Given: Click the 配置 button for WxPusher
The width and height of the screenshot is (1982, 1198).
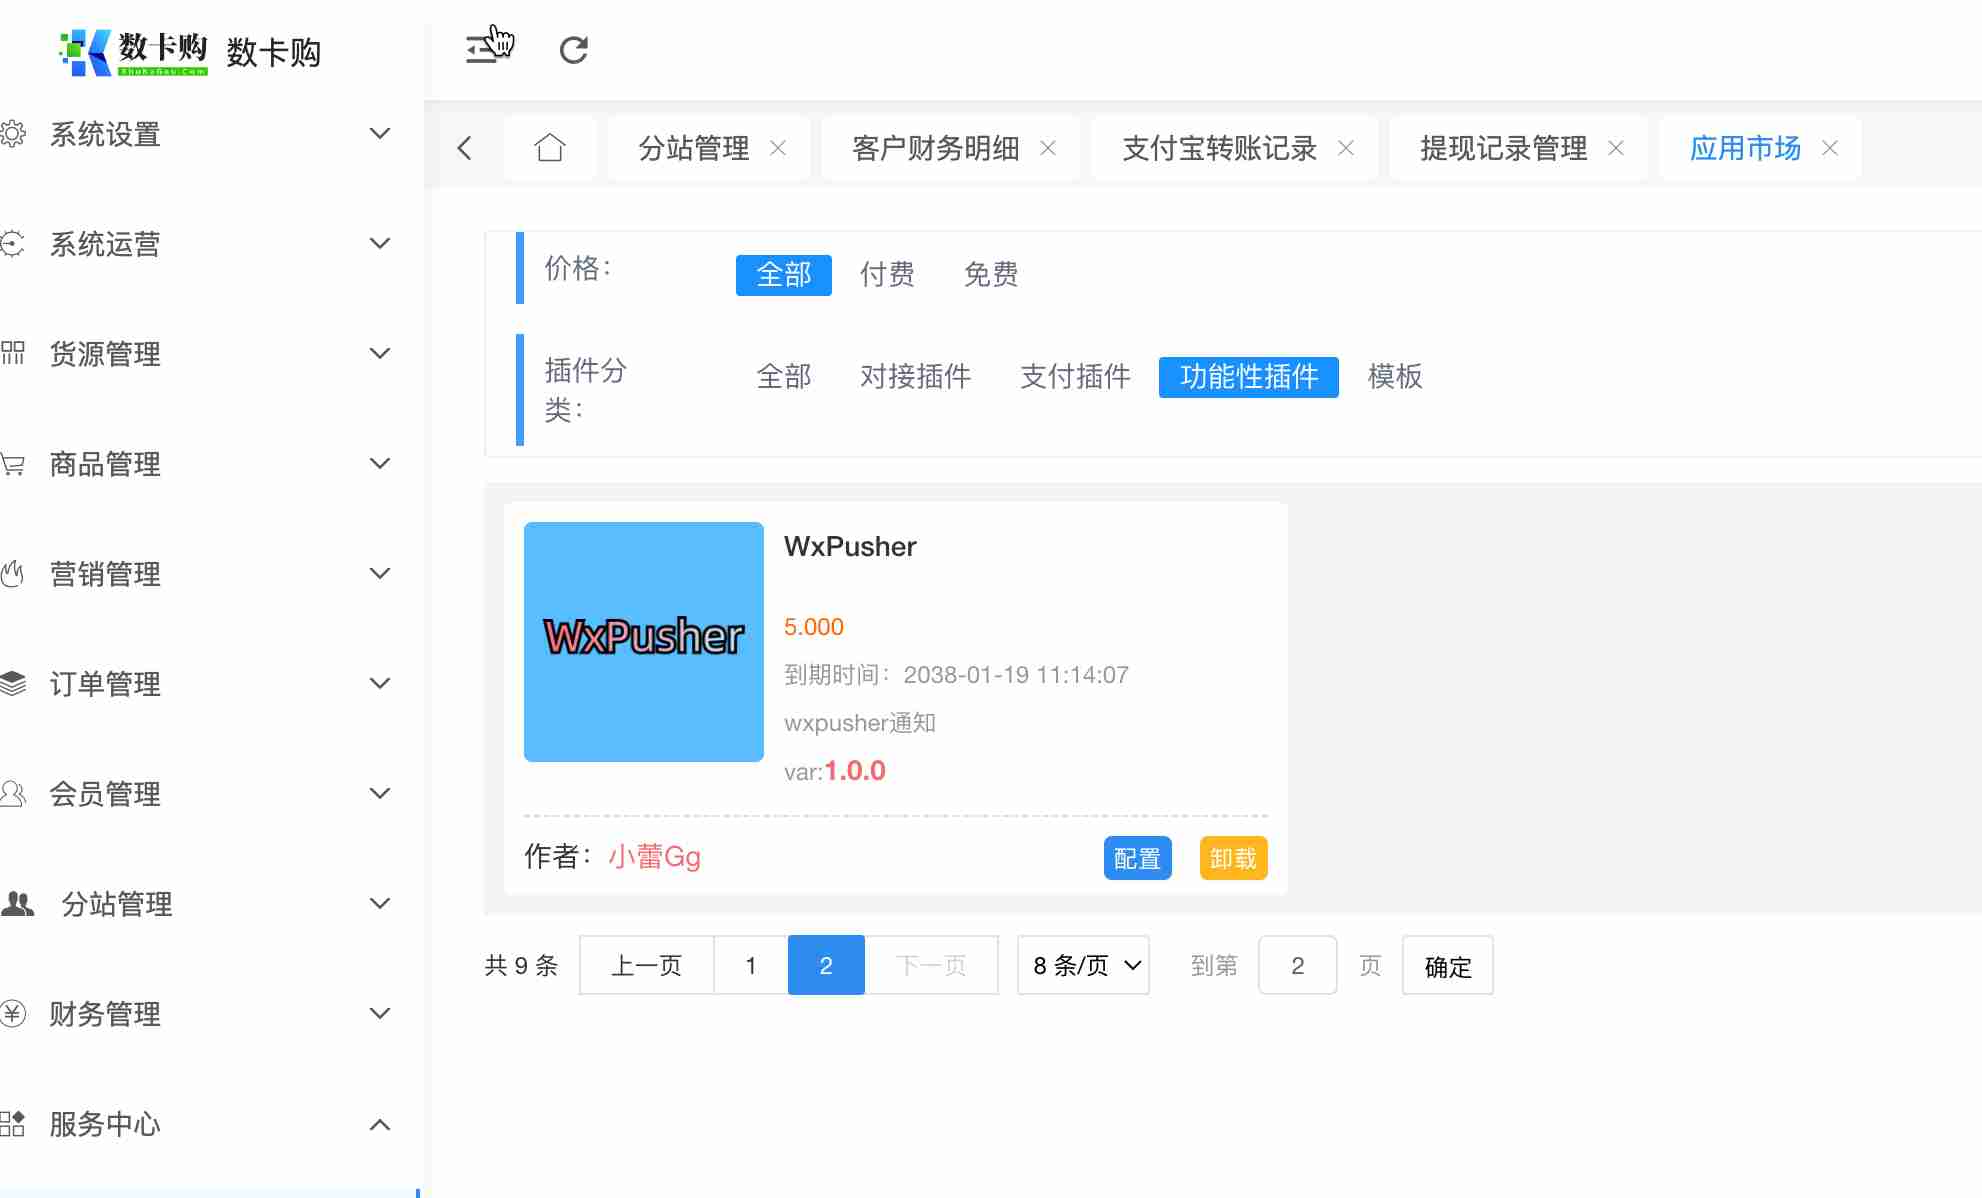Looking at the screenshot, I should coord(1137,858).
